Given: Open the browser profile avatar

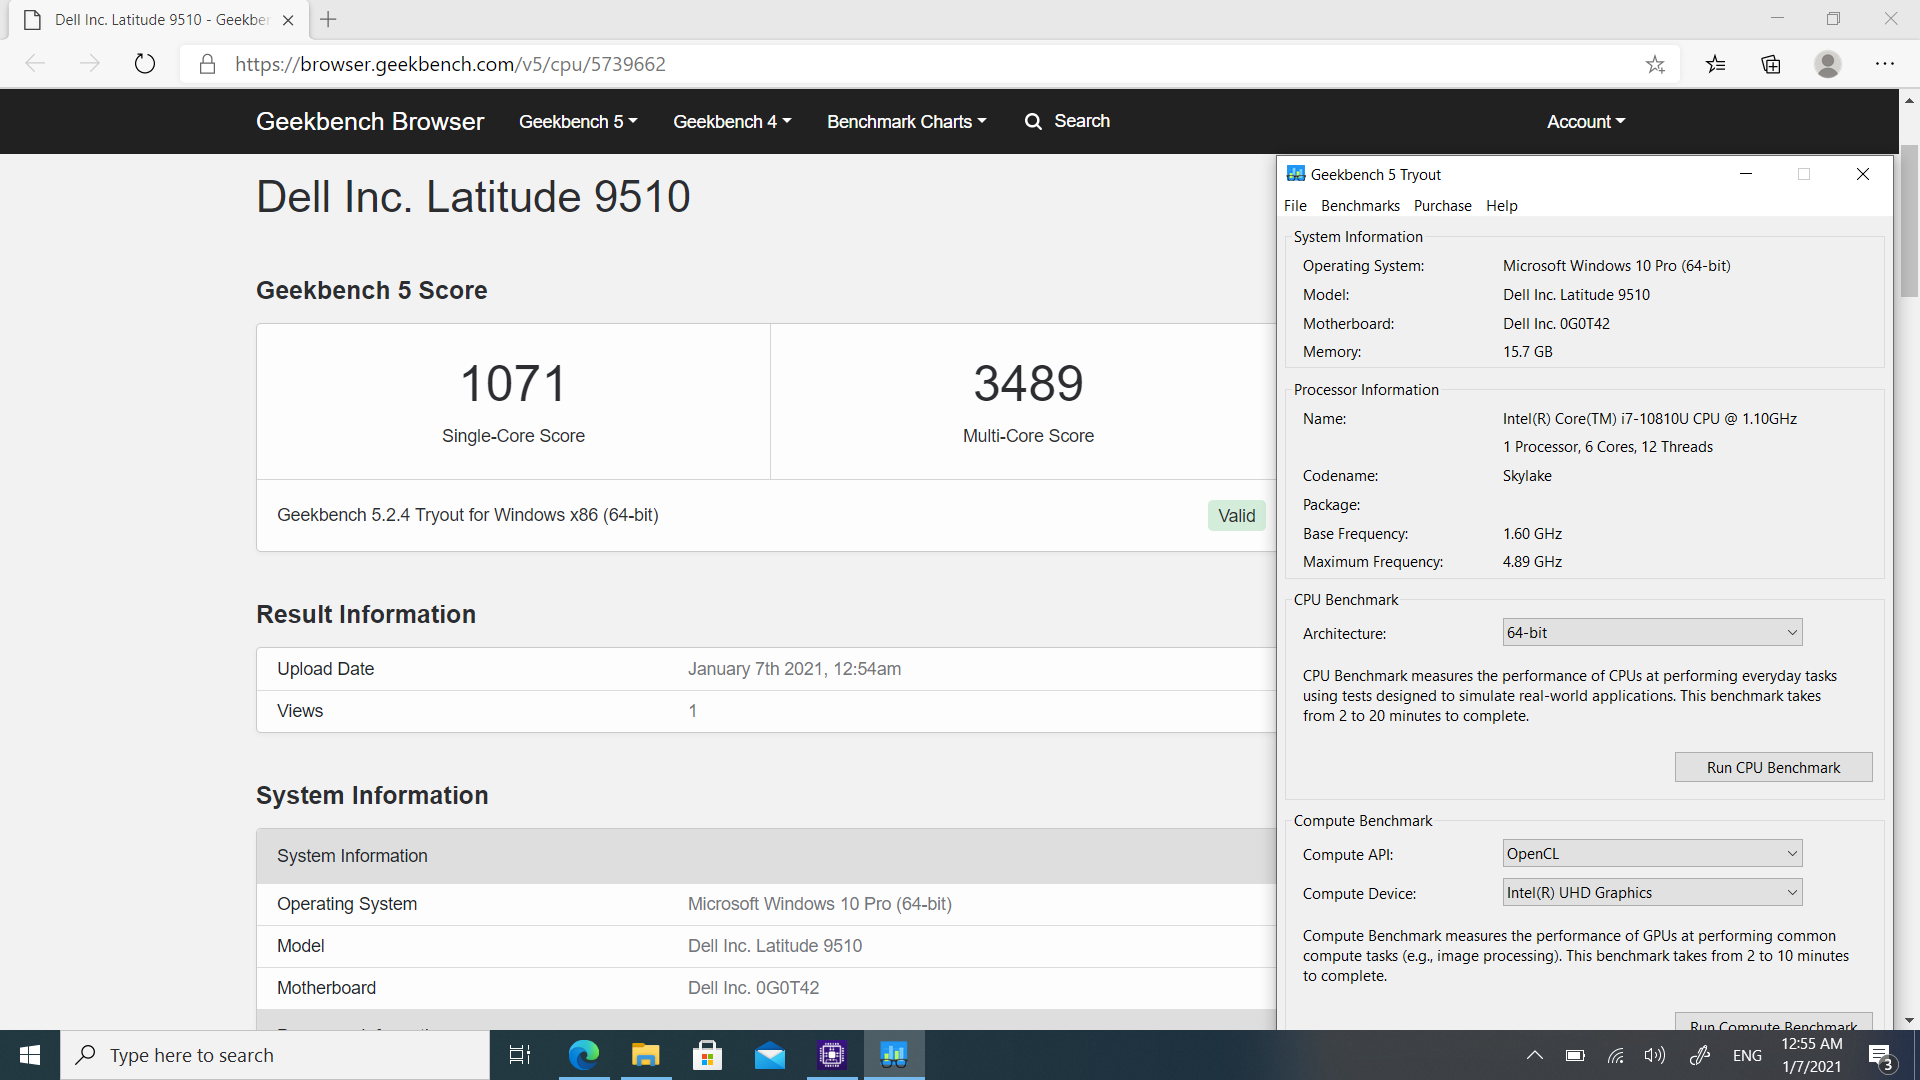Looking at the screenshot, I should 1828,64.
